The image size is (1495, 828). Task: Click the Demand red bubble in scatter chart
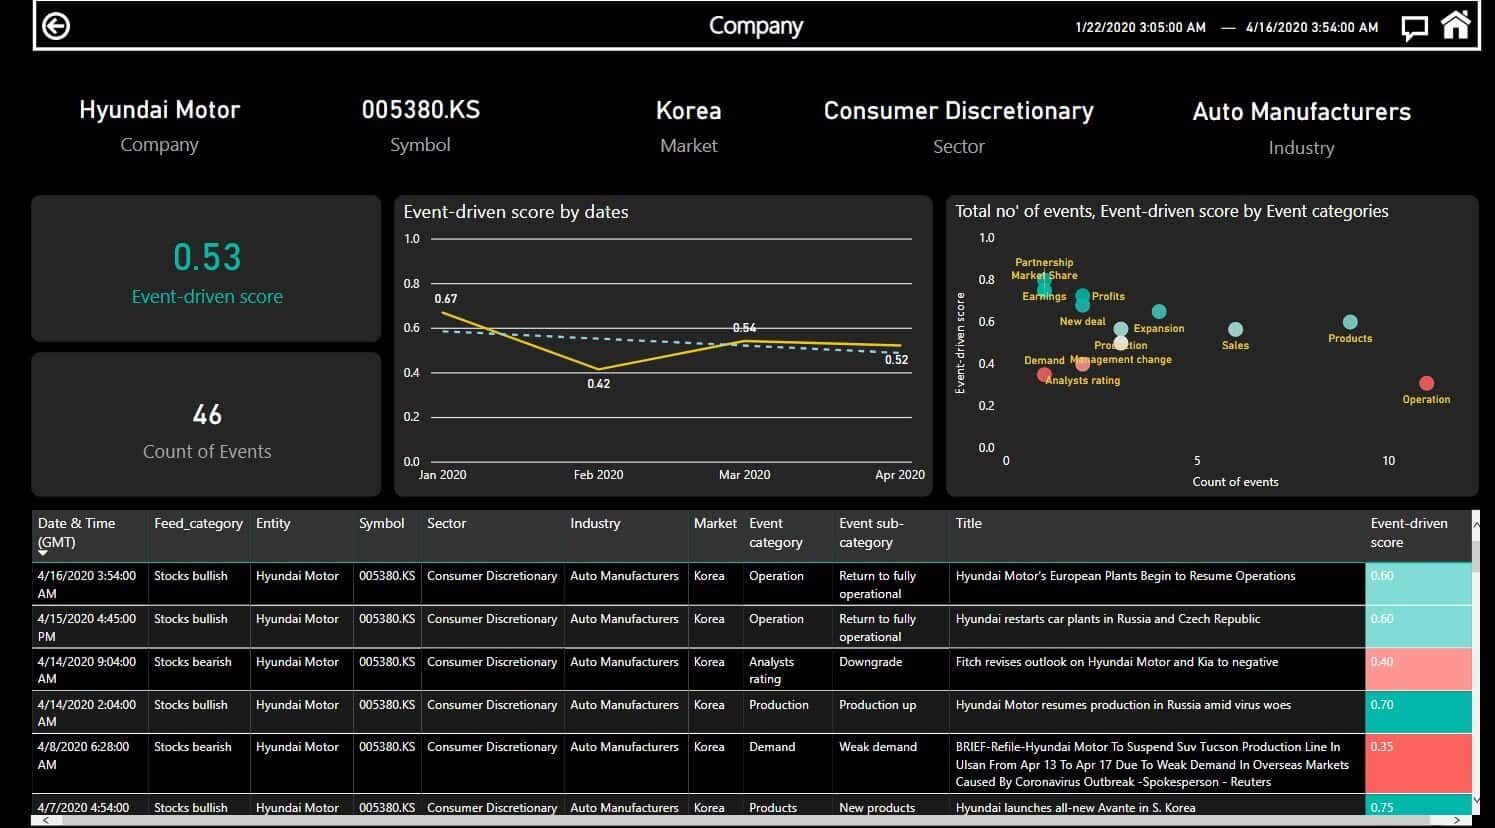pos(1044,375)
